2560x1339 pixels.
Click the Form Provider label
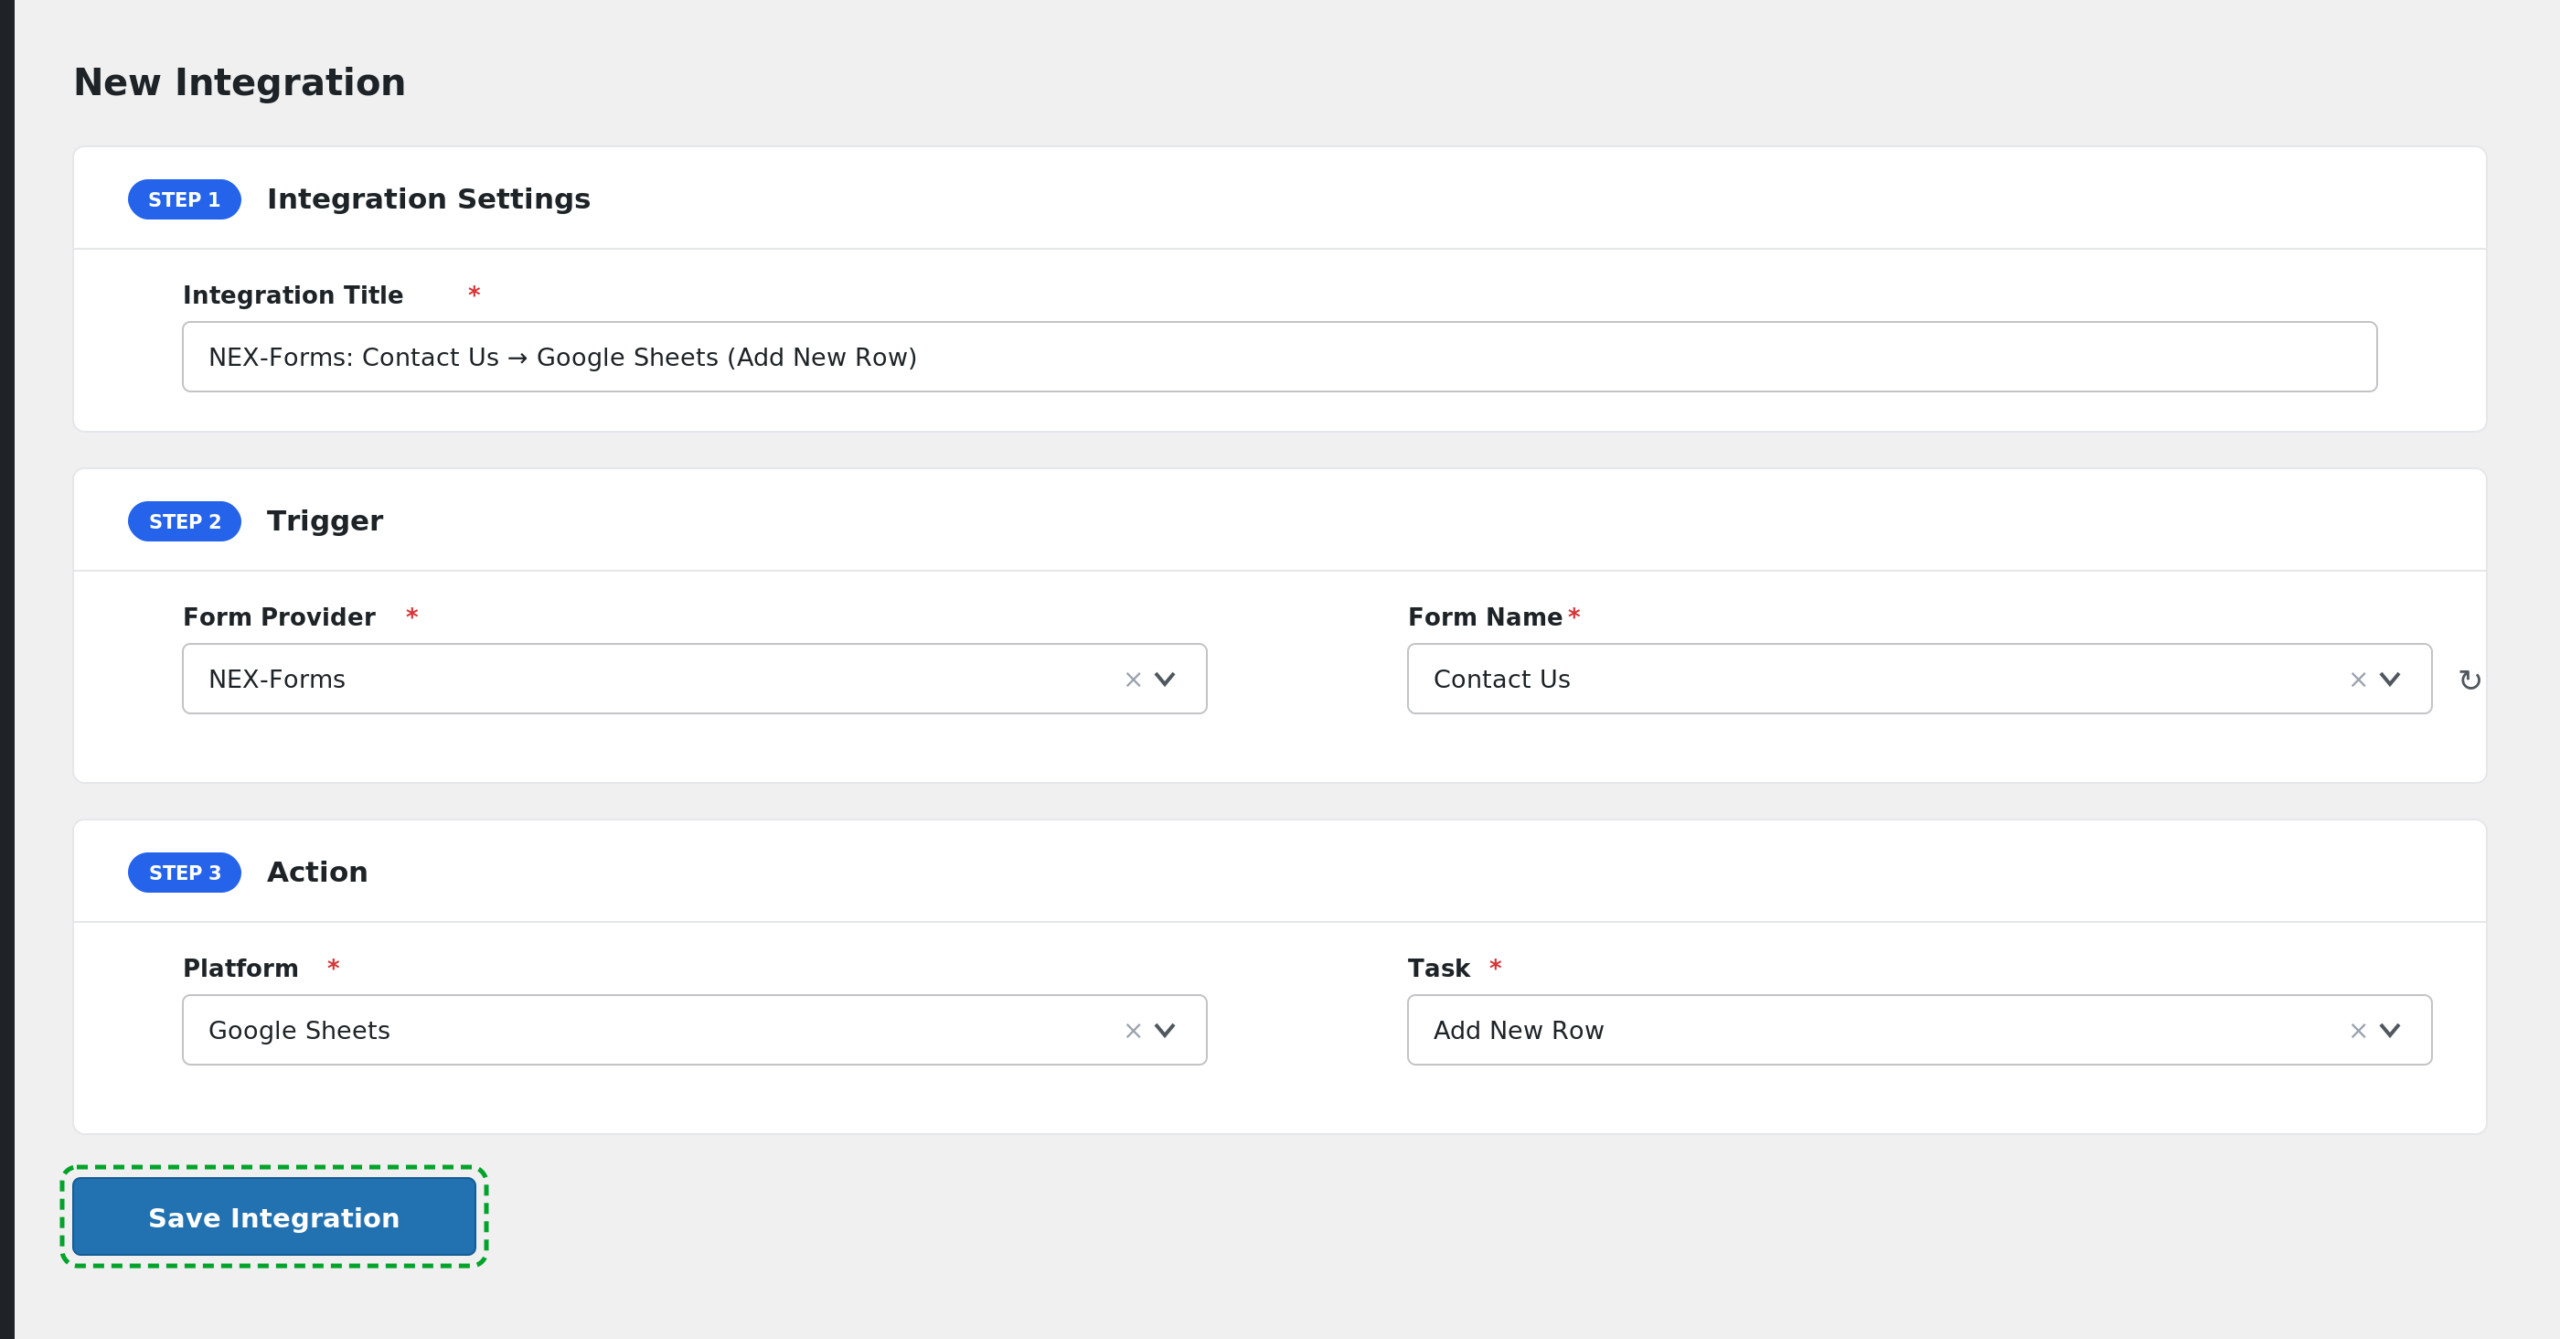279,617
